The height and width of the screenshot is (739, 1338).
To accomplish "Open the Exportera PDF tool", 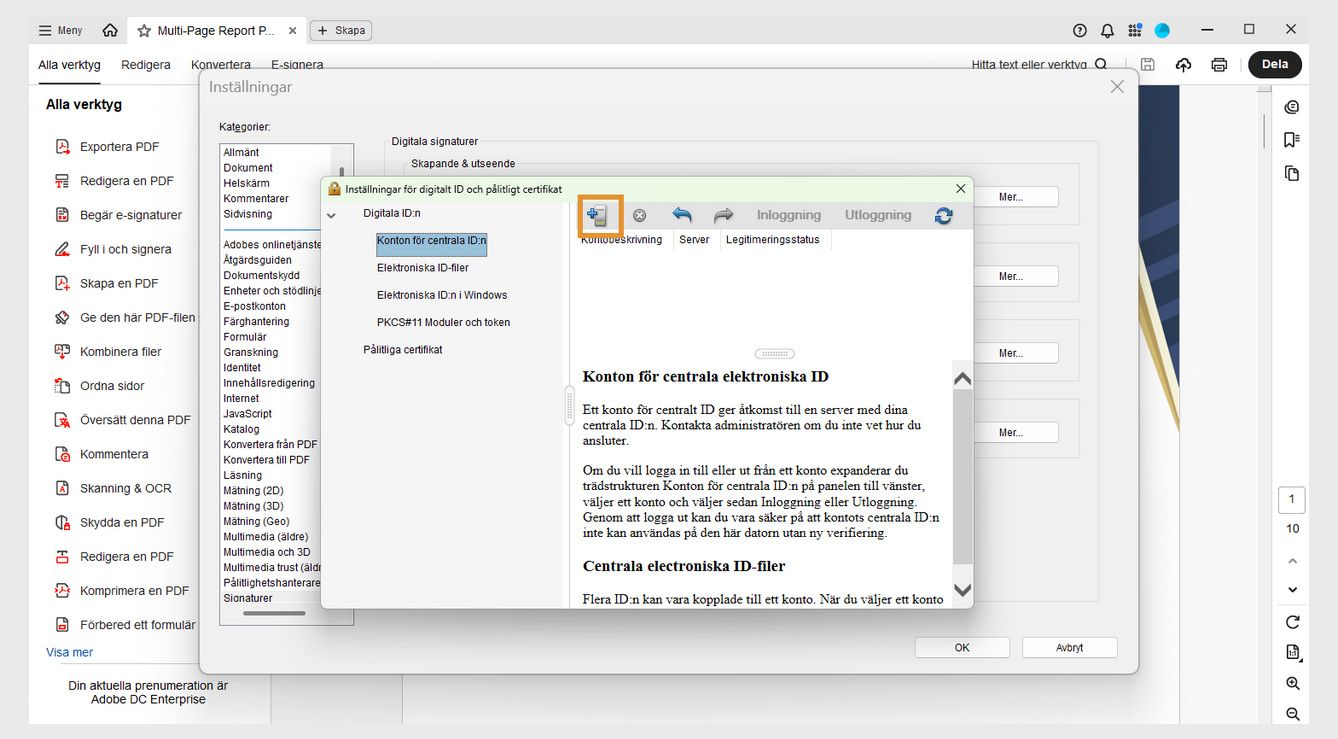I will pos(119,147).
